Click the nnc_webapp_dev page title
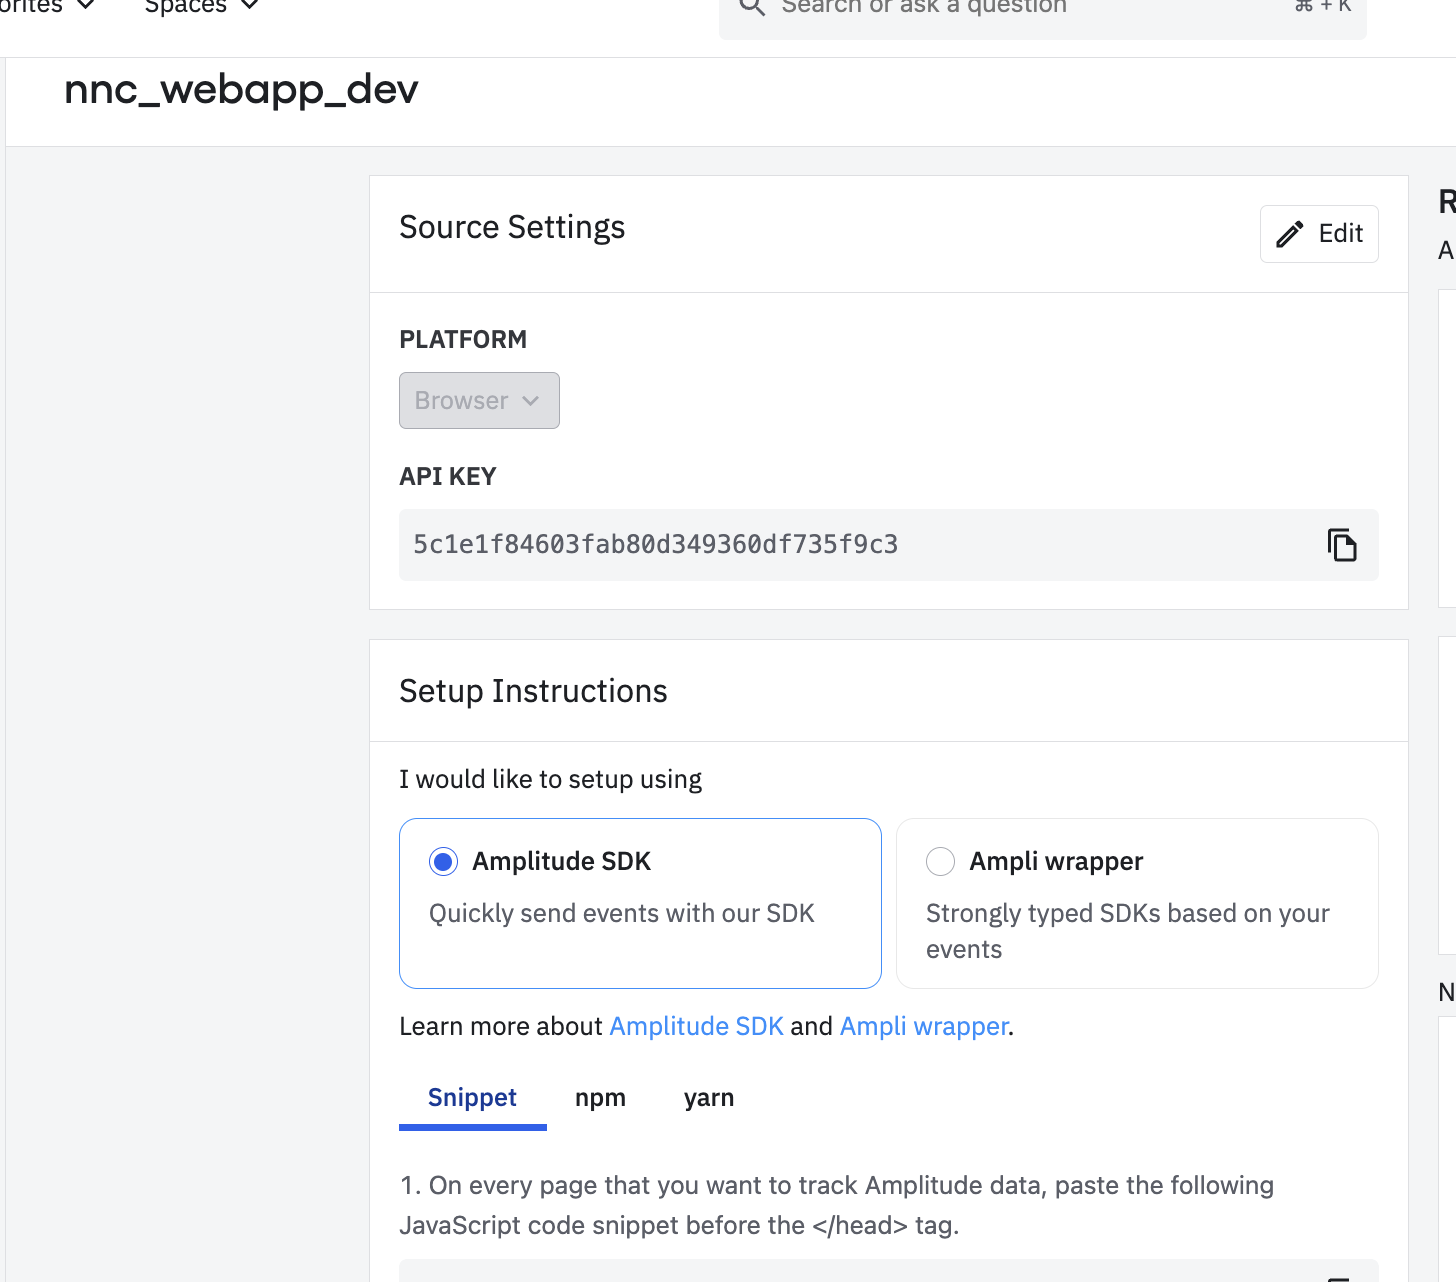This screenshot has width=1456, height=1282. click(241, 91)
